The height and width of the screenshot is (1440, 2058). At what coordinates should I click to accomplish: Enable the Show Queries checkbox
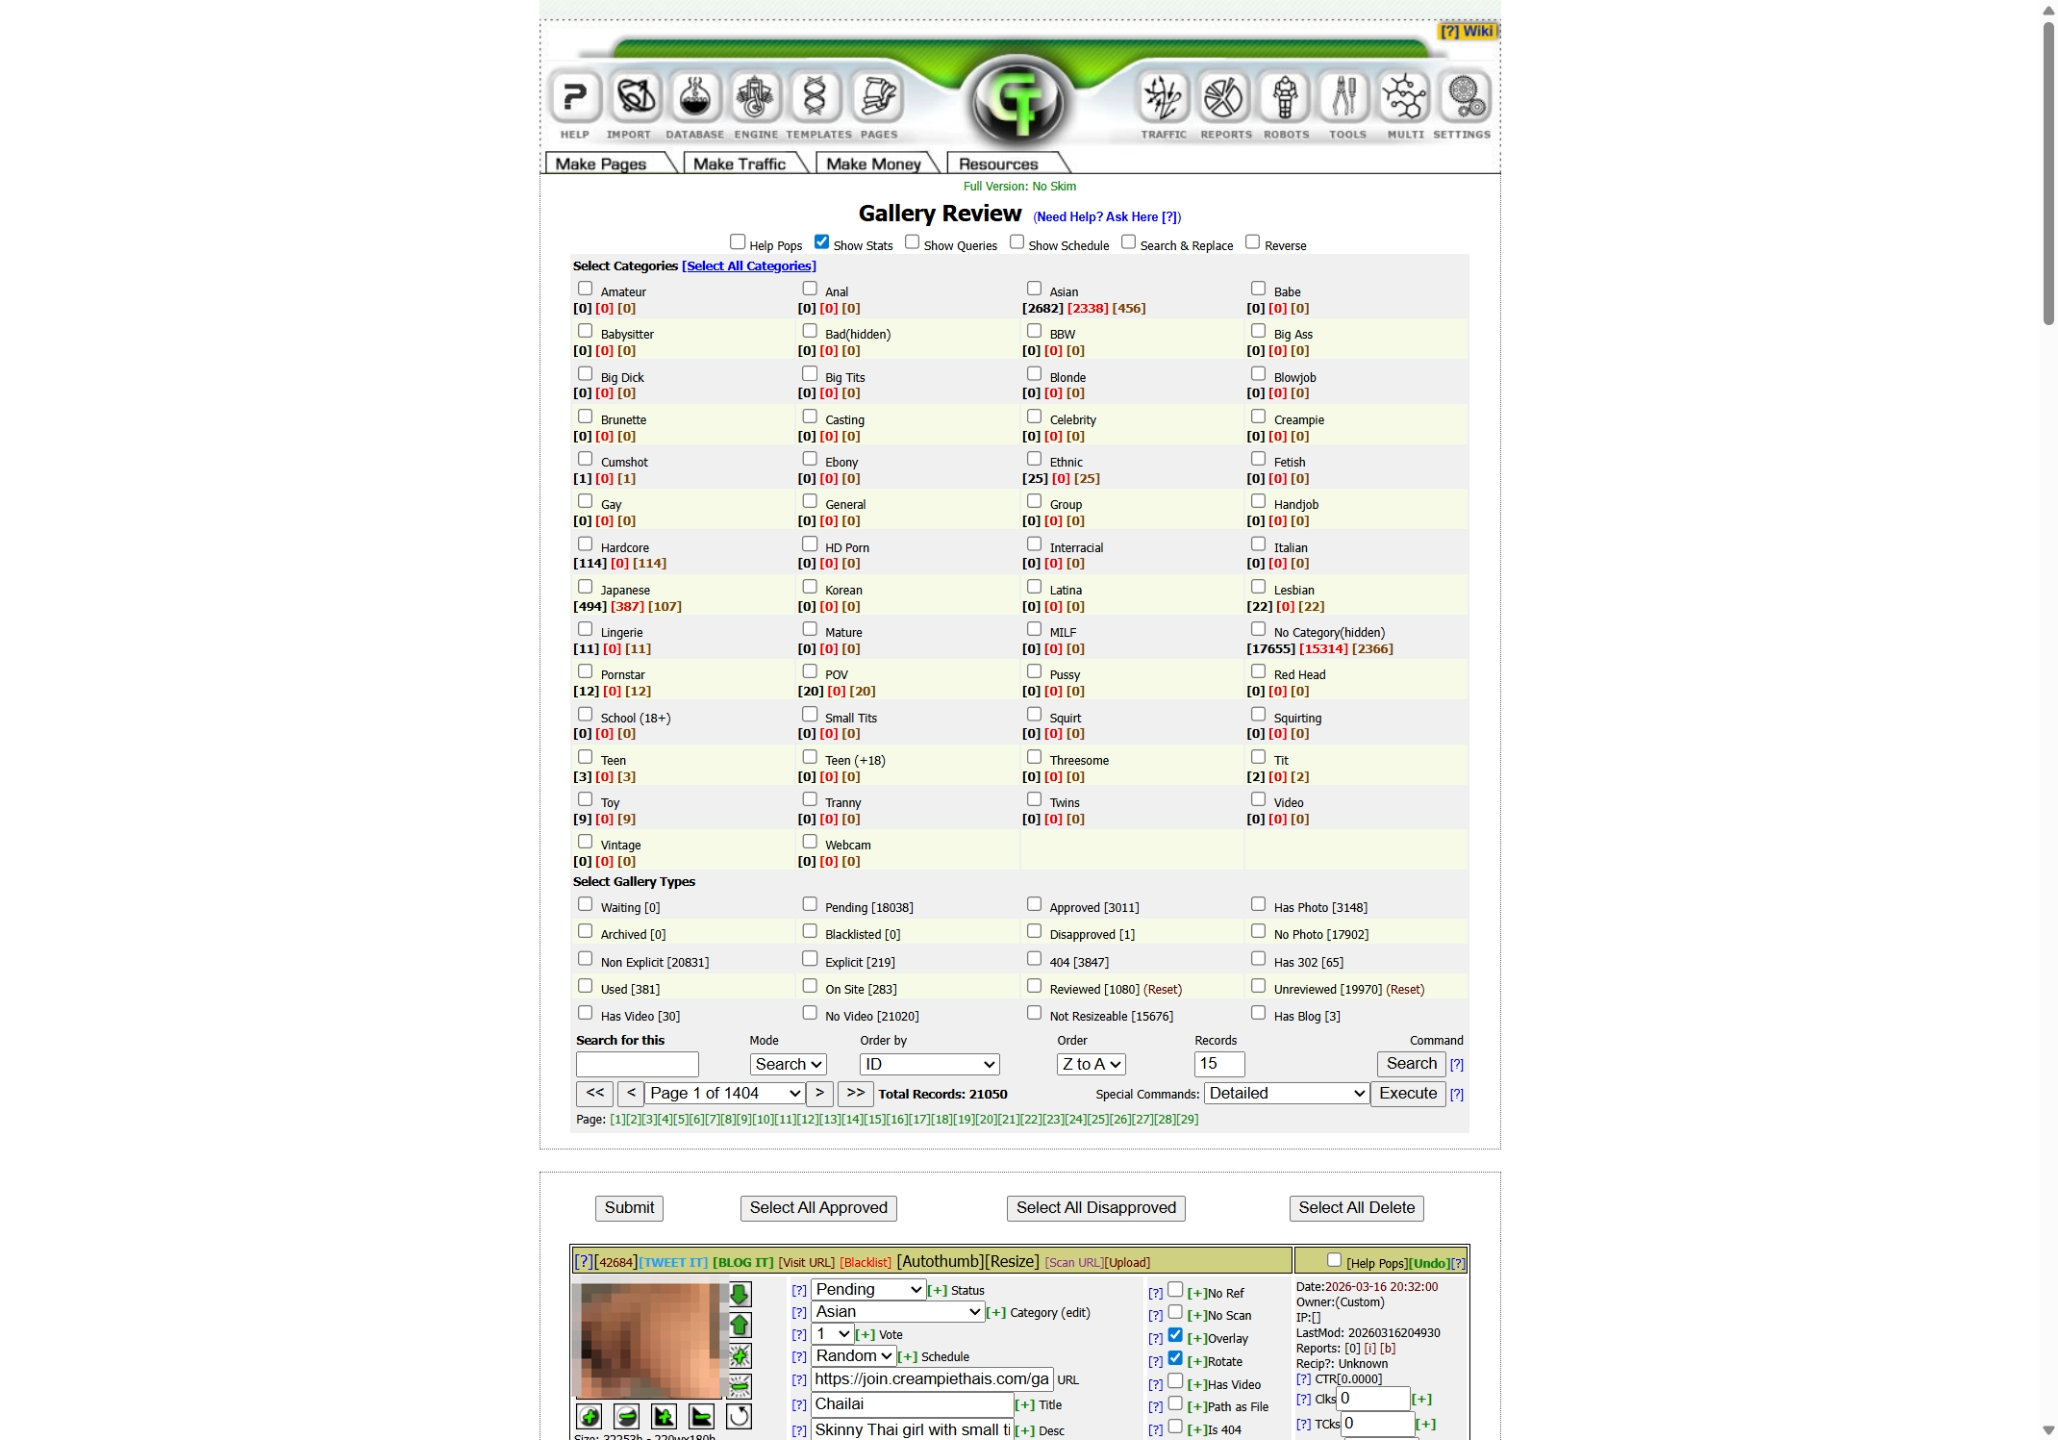tap(912, 242)
